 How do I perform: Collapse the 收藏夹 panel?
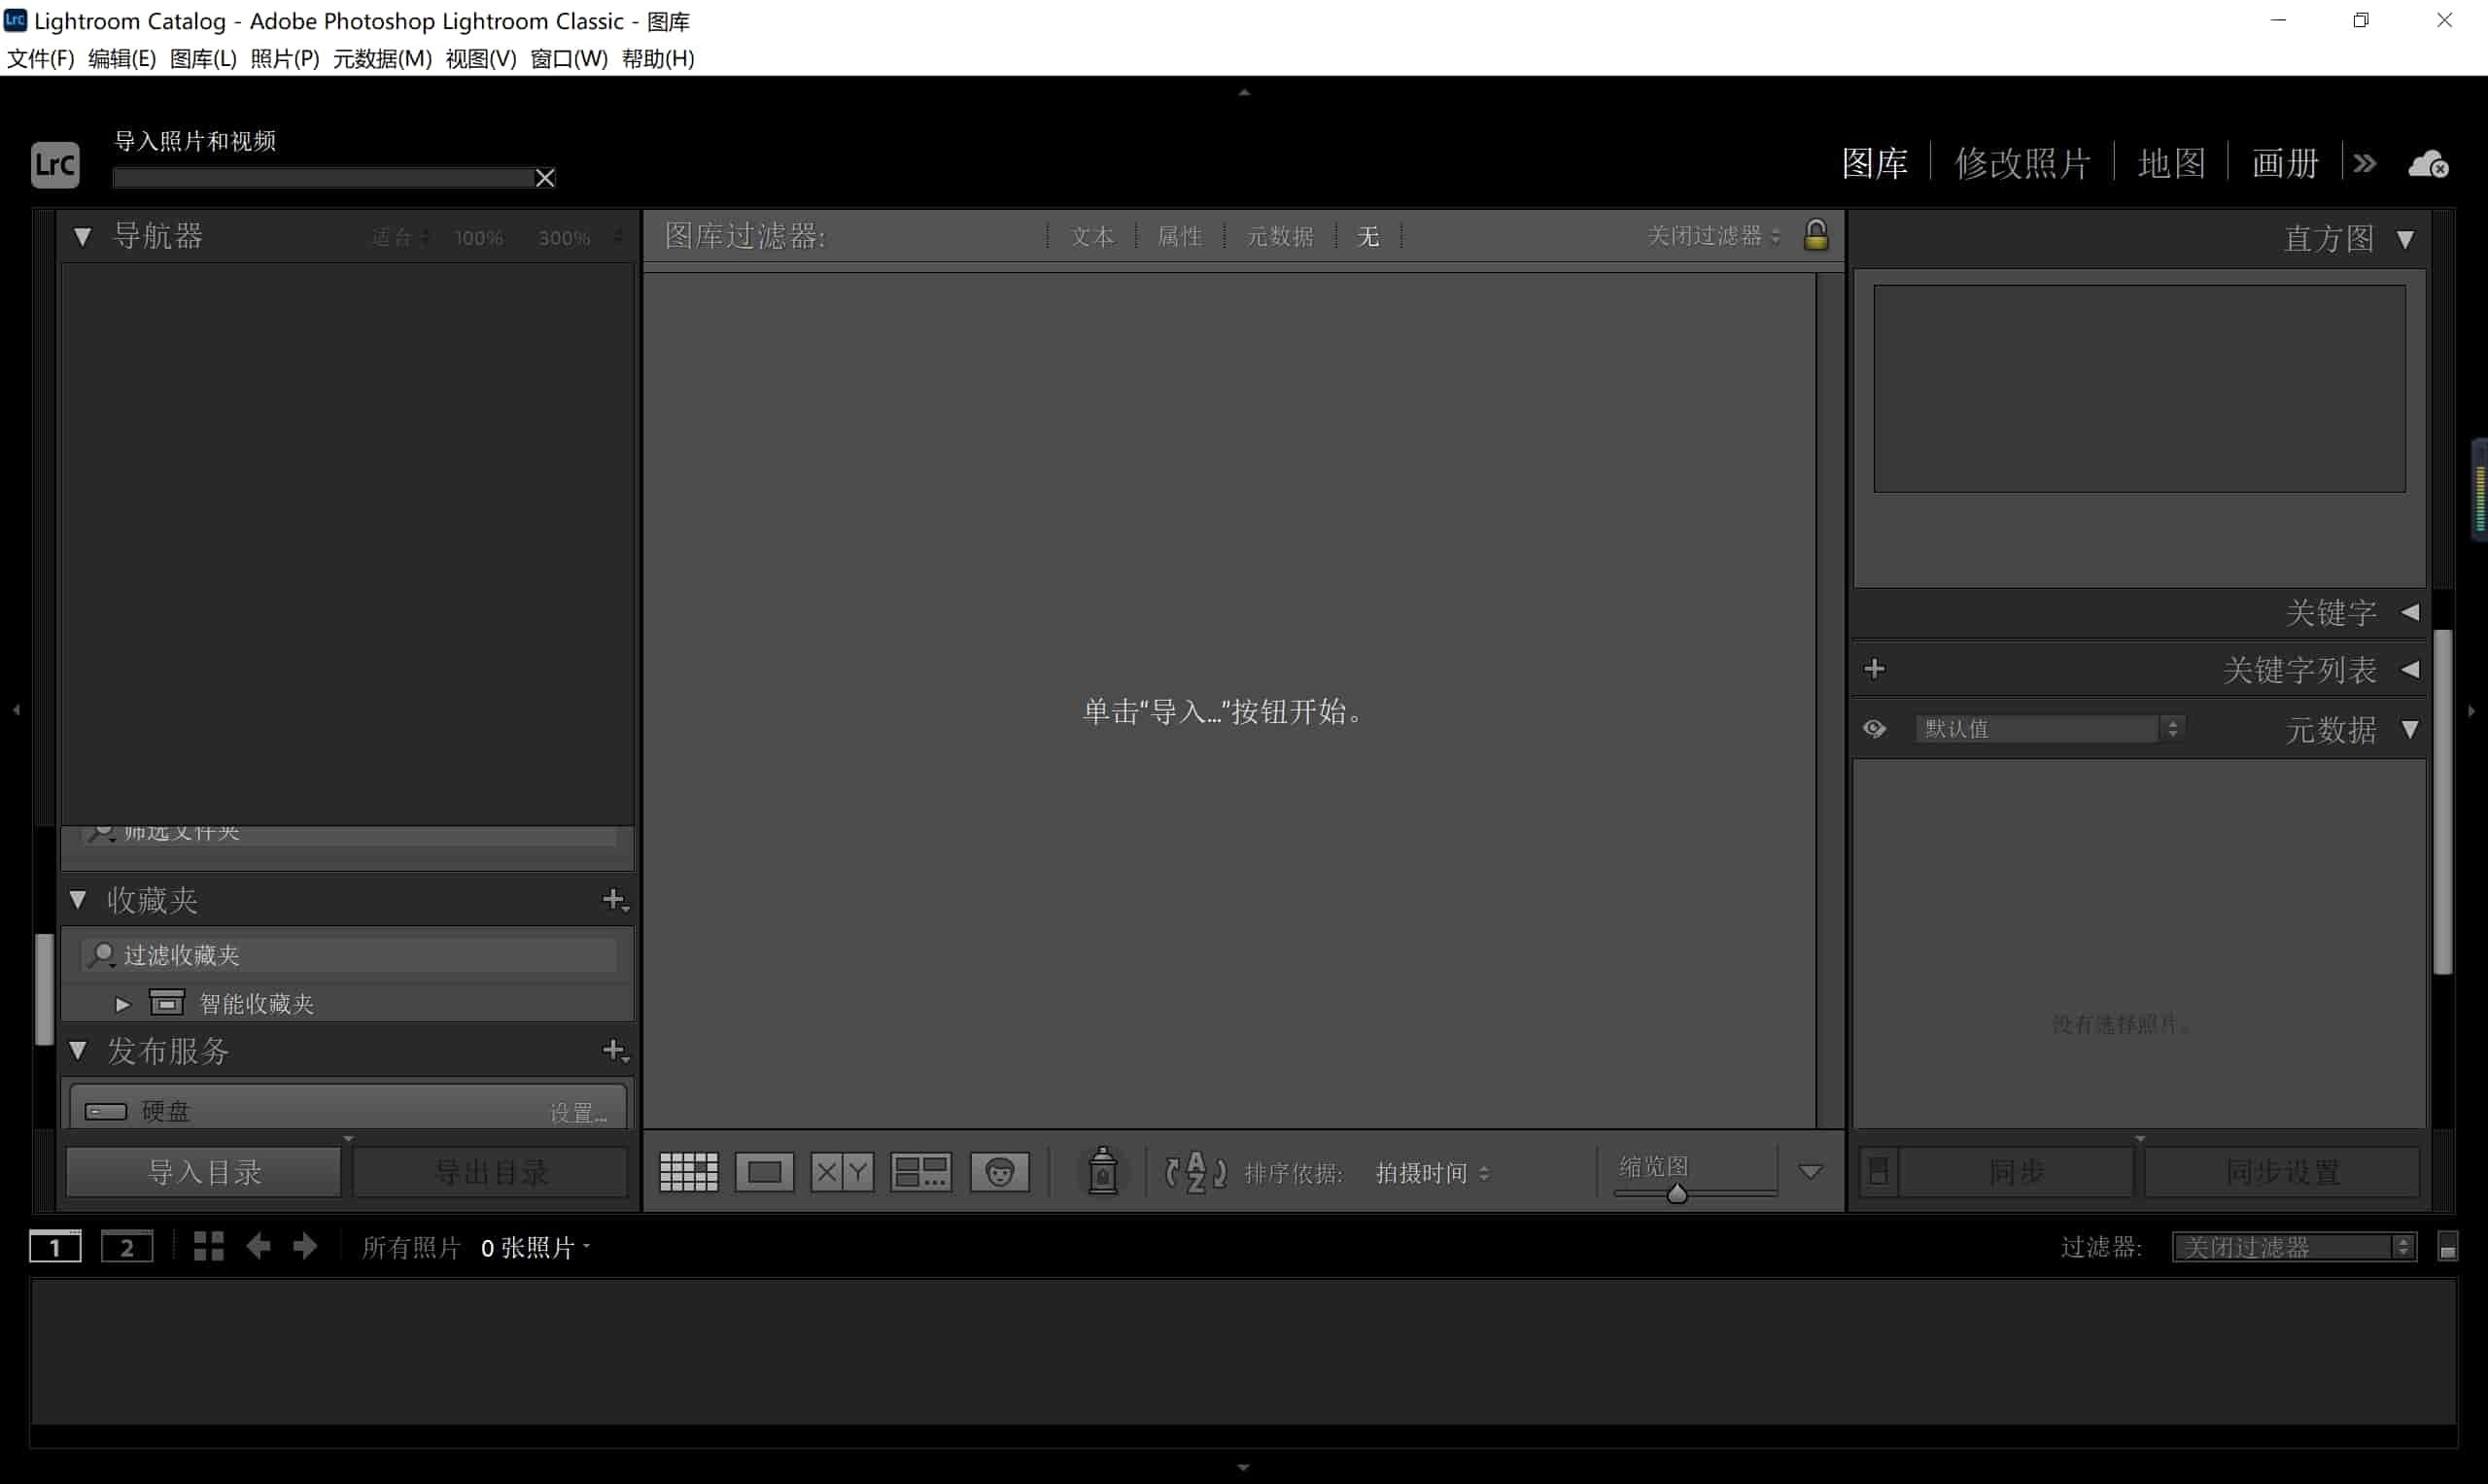tap(79, 899)
